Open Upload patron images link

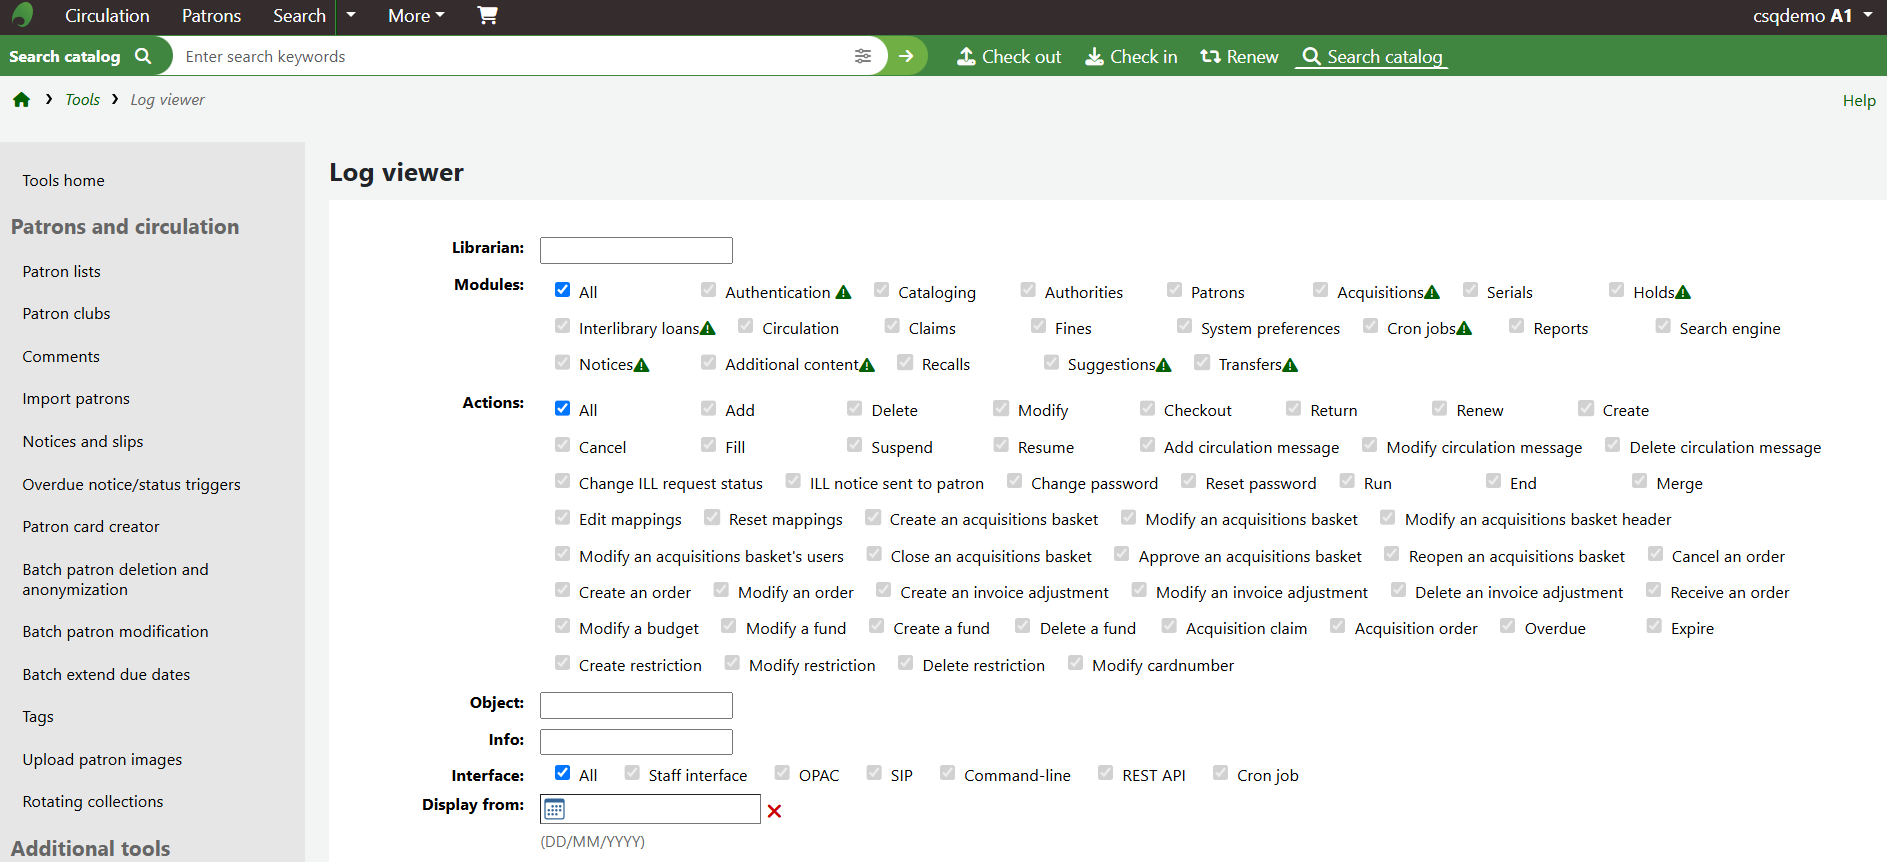pos(102,759)
